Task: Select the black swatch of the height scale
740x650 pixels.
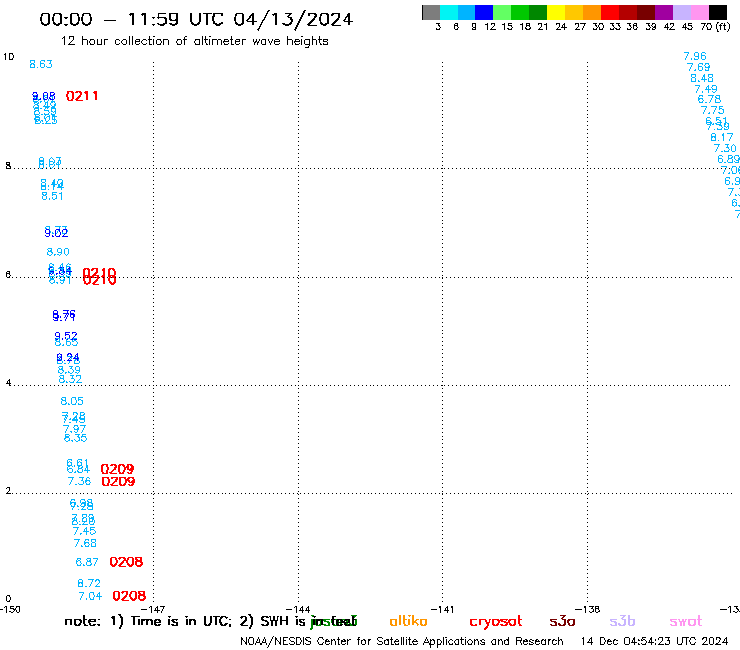Action: (718, 12)
